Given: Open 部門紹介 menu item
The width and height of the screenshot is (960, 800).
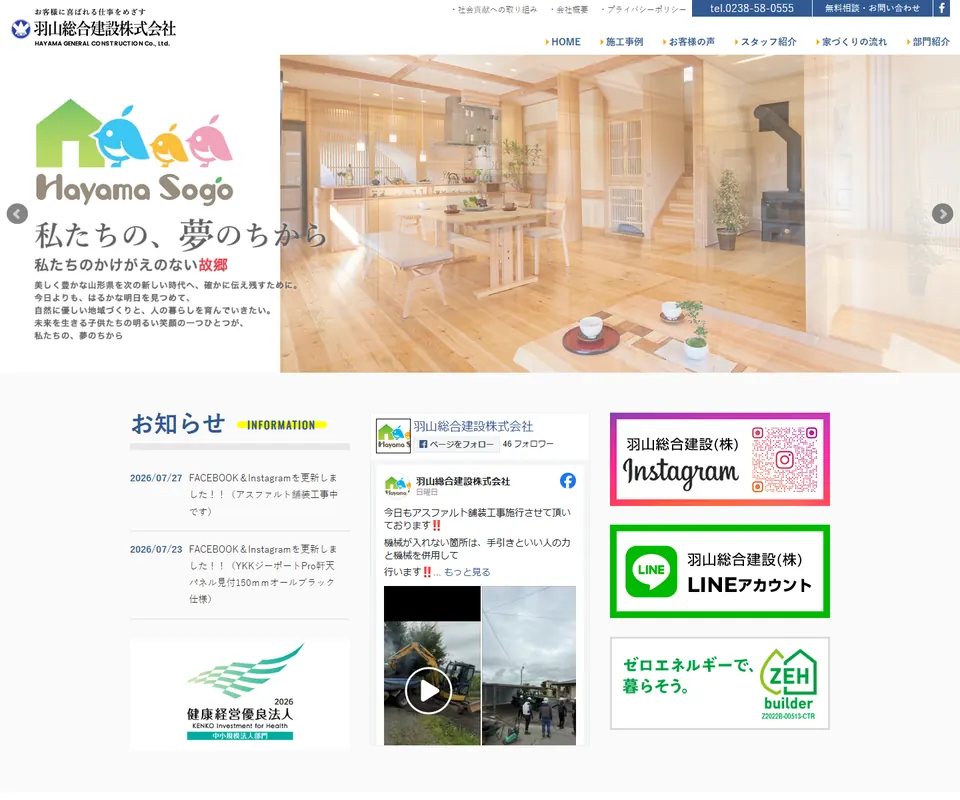Looking at the screenshot, I should pyautogui.click(x=928, y=42).
